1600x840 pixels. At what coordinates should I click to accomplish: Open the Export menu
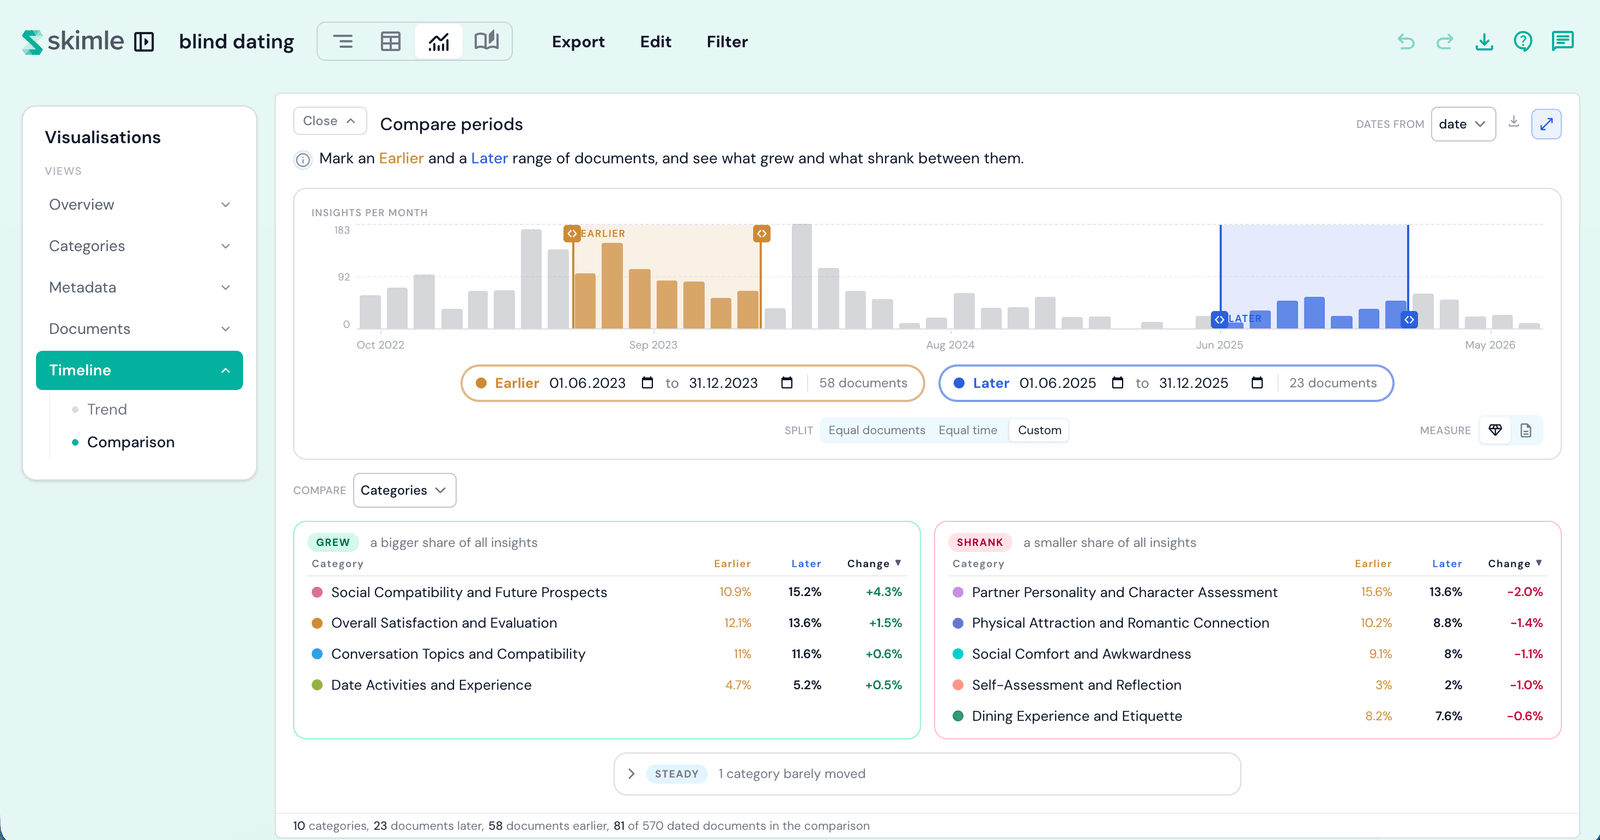pyautogui.click(x=578, y=42)
